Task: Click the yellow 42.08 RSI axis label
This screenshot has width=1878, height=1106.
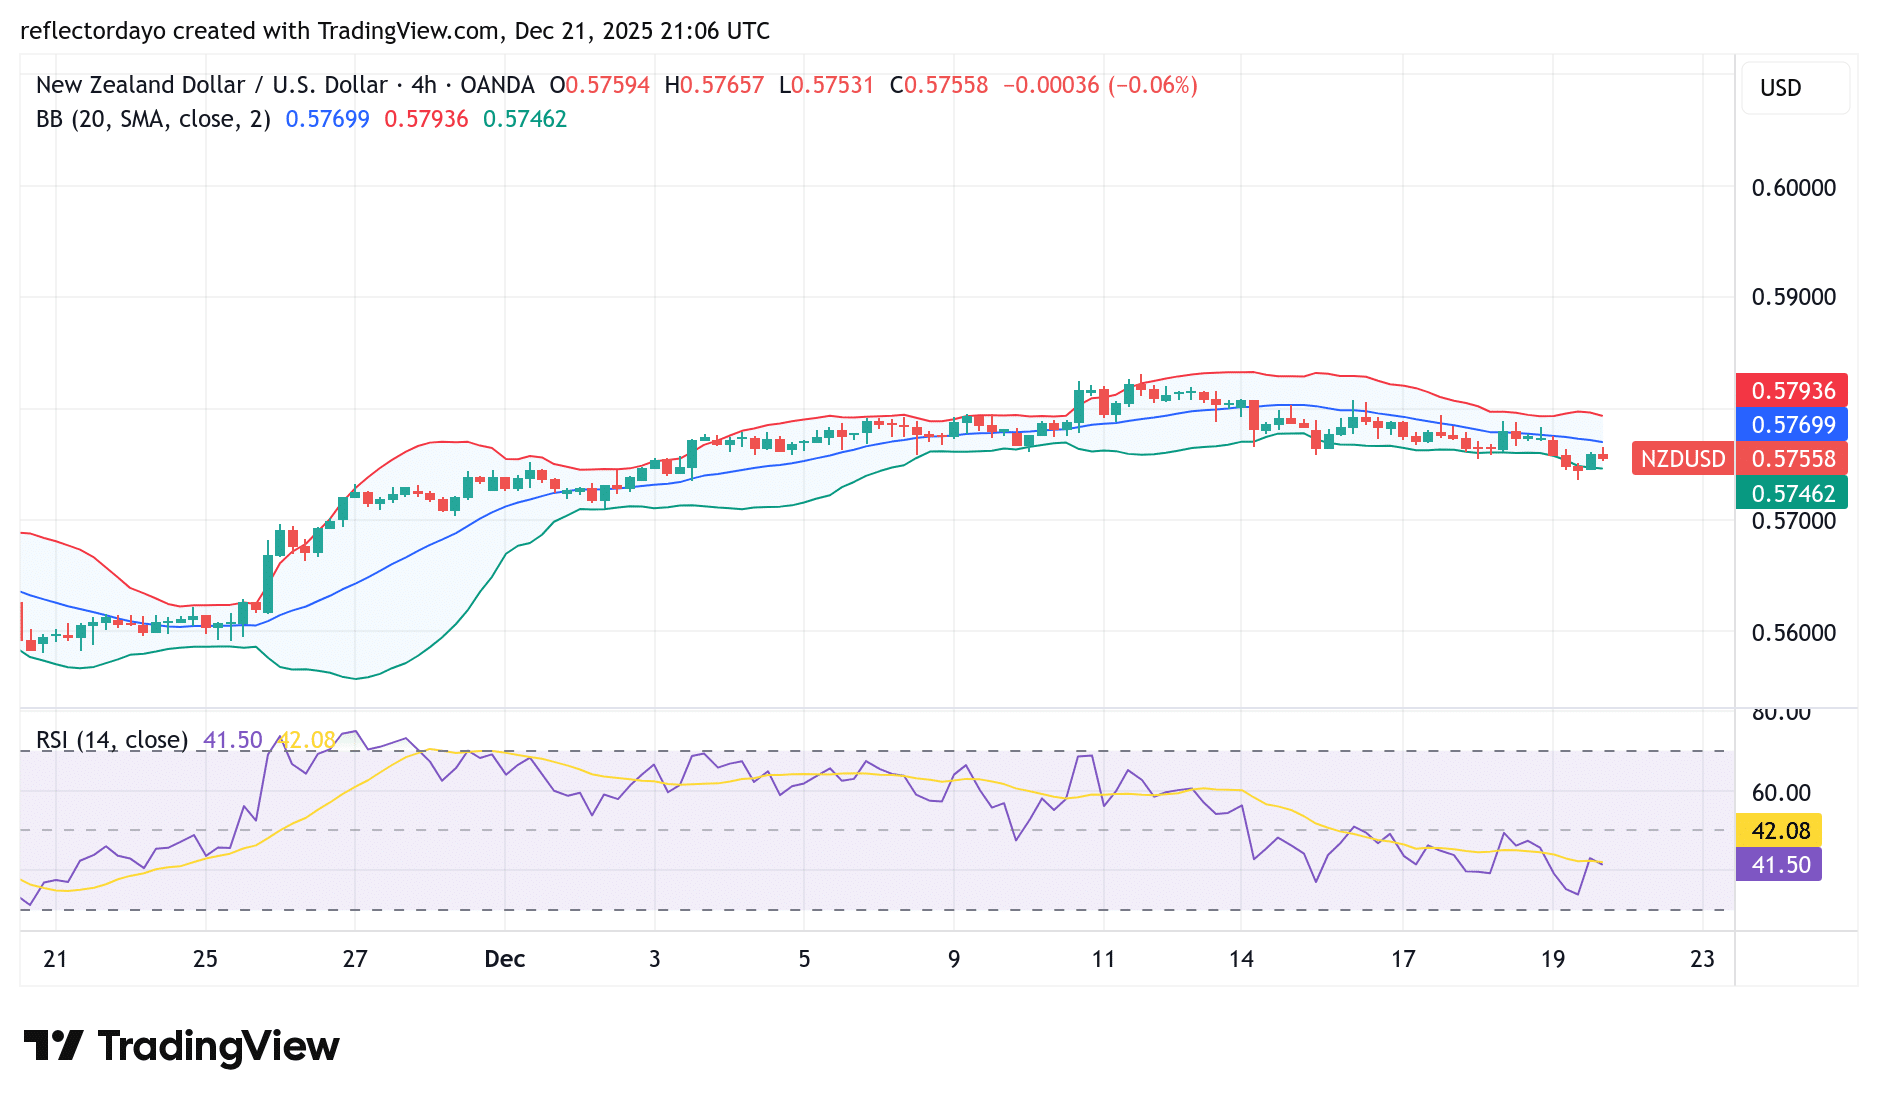Action: point(1779,830)
